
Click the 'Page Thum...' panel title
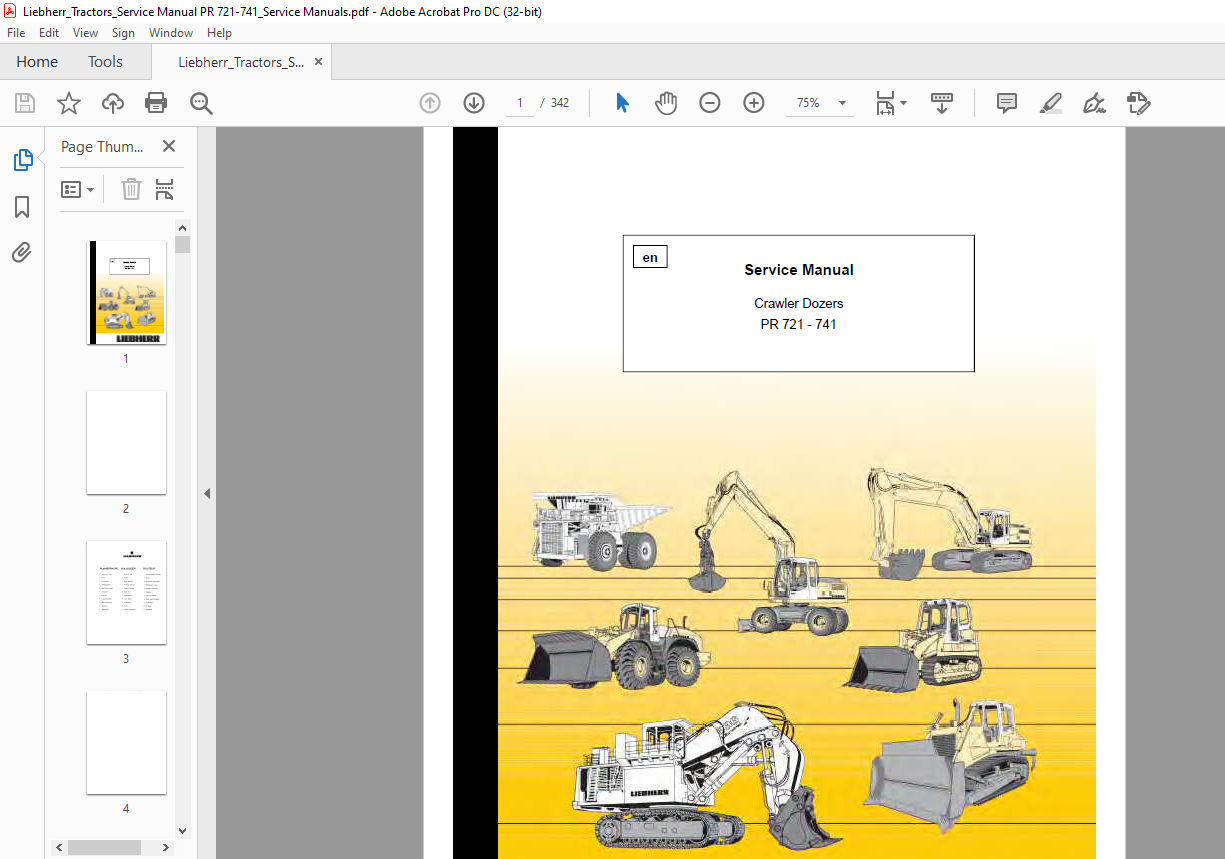pos(102,146)
